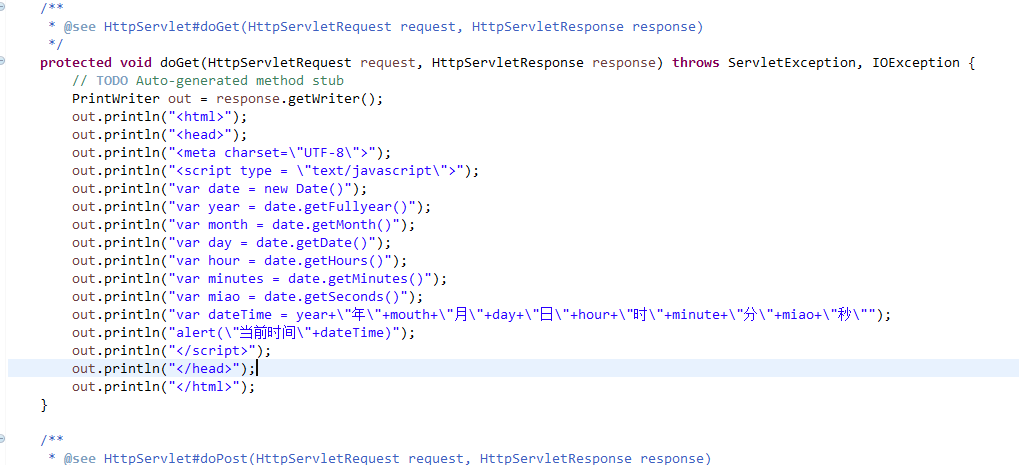Click 'HttpServletResponse' parameter type in doGet declaration

[508, 63]
